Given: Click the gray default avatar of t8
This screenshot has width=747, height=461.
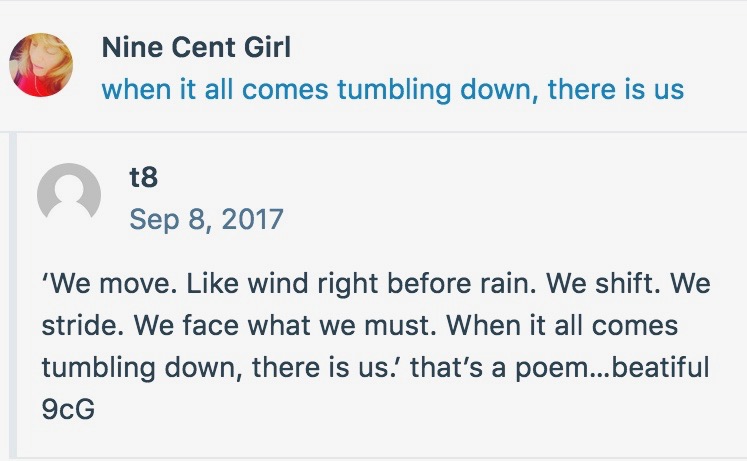Looking at the screenshot, I should coord(68,194).
